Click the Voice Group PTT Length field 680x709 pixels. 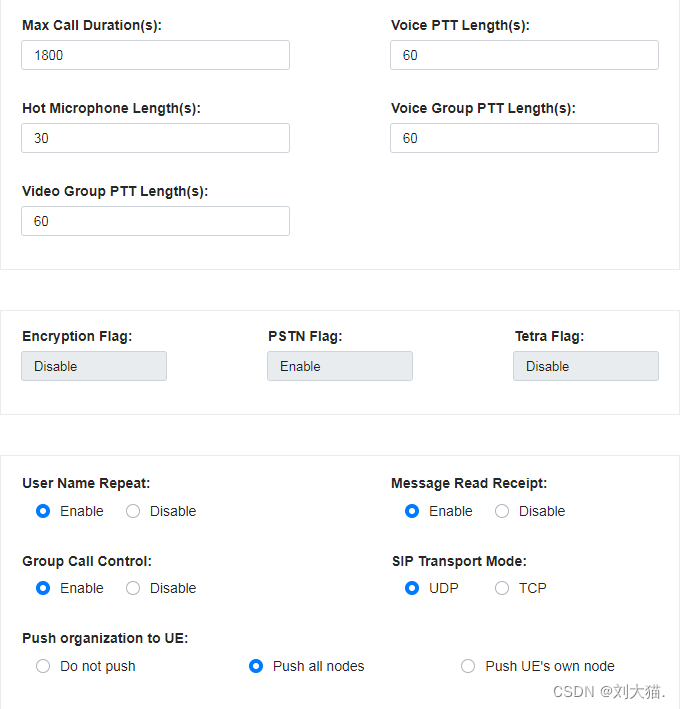pyautogui.click(x=524, y=138)
